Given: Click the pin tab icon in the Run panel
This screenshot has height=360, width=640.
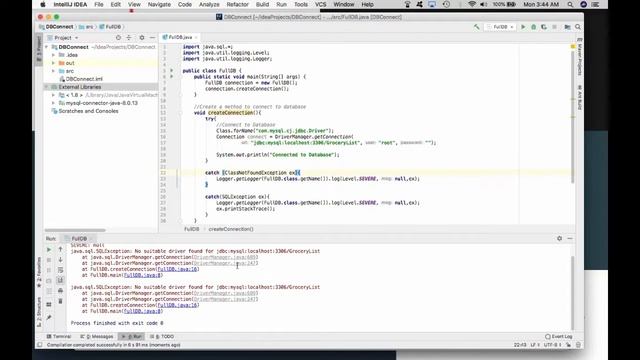Looking at the screenshot, I should pos(49,317).
